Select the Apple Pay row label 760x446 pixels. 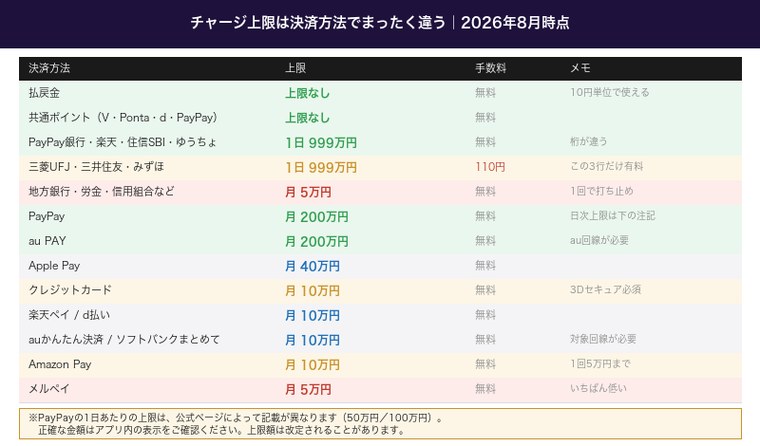(54, 266)
